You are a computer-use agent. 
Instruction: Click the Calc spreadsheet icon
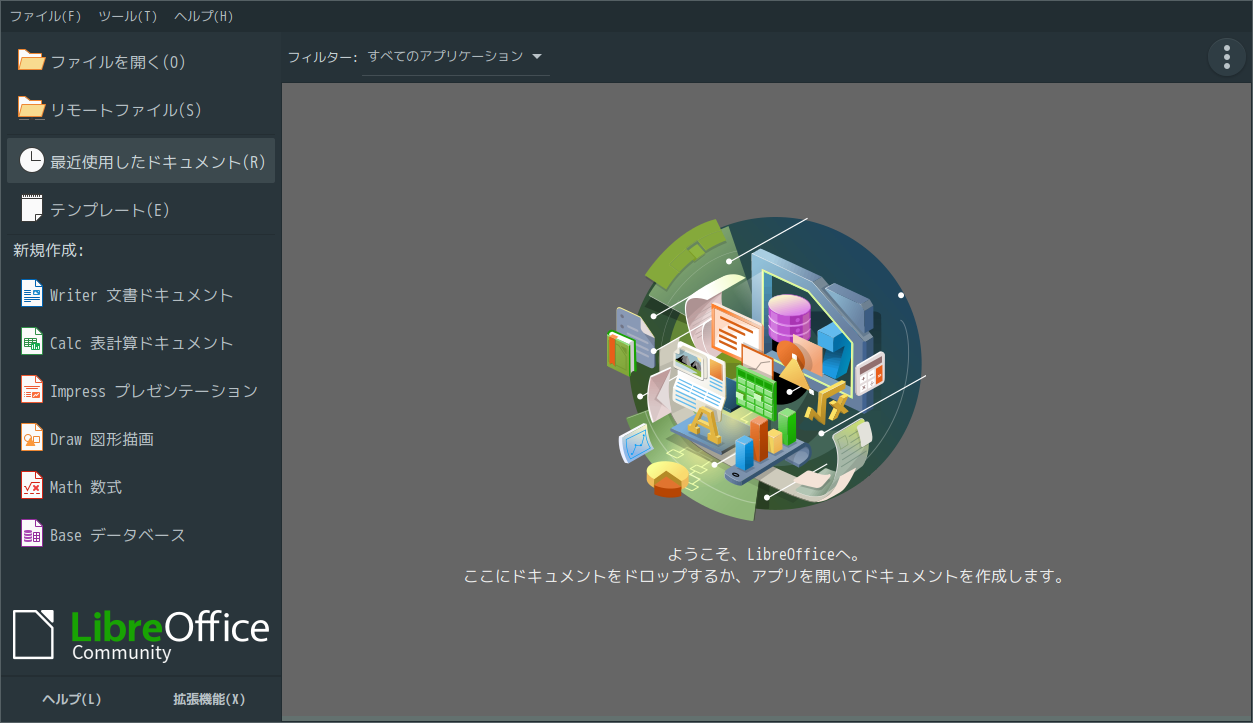click(32, 342)
